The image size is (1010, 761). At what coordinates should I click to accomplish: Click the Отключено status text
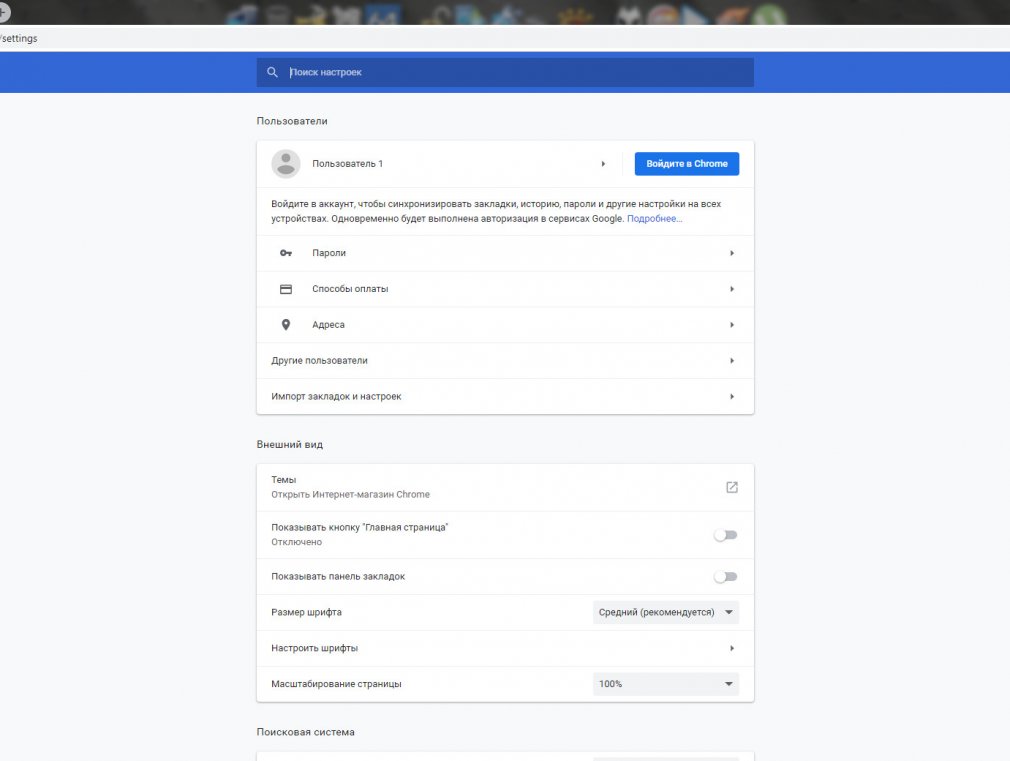[296, 542]
